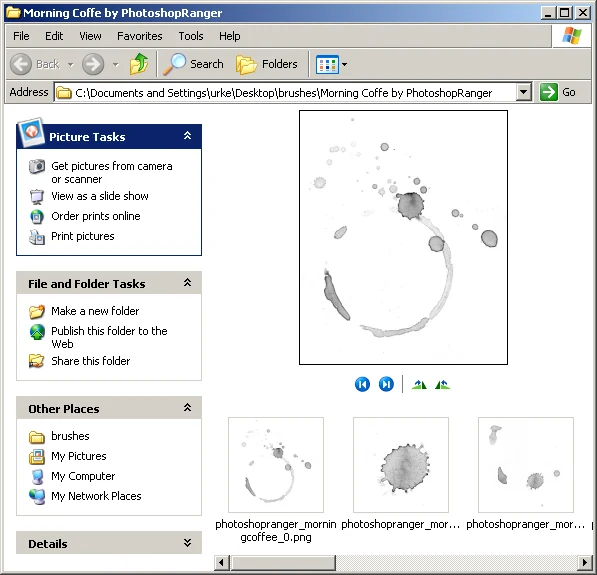Click the Forward navigation button
Viewport: 597px width, 575px height.
click(x=93, y=64)
